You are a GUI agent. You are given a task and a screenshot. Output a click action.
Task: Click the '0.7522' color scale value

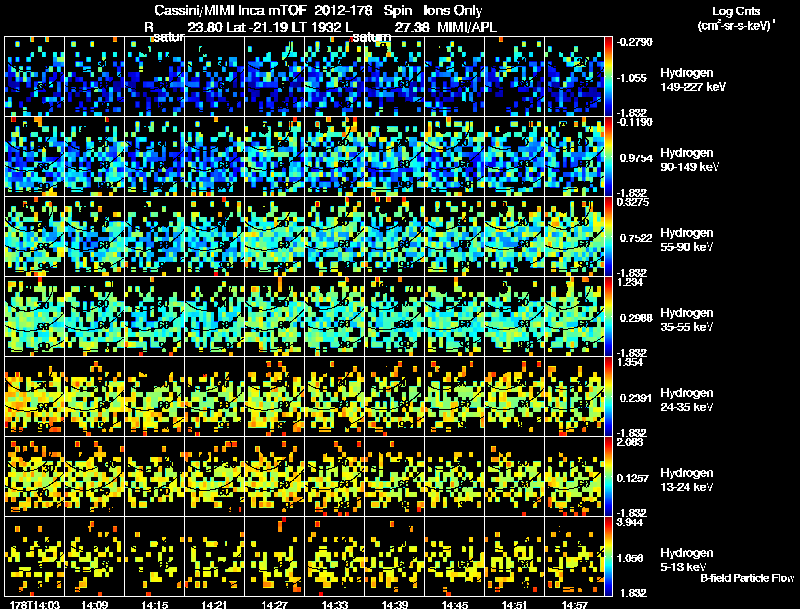(636, 238)
